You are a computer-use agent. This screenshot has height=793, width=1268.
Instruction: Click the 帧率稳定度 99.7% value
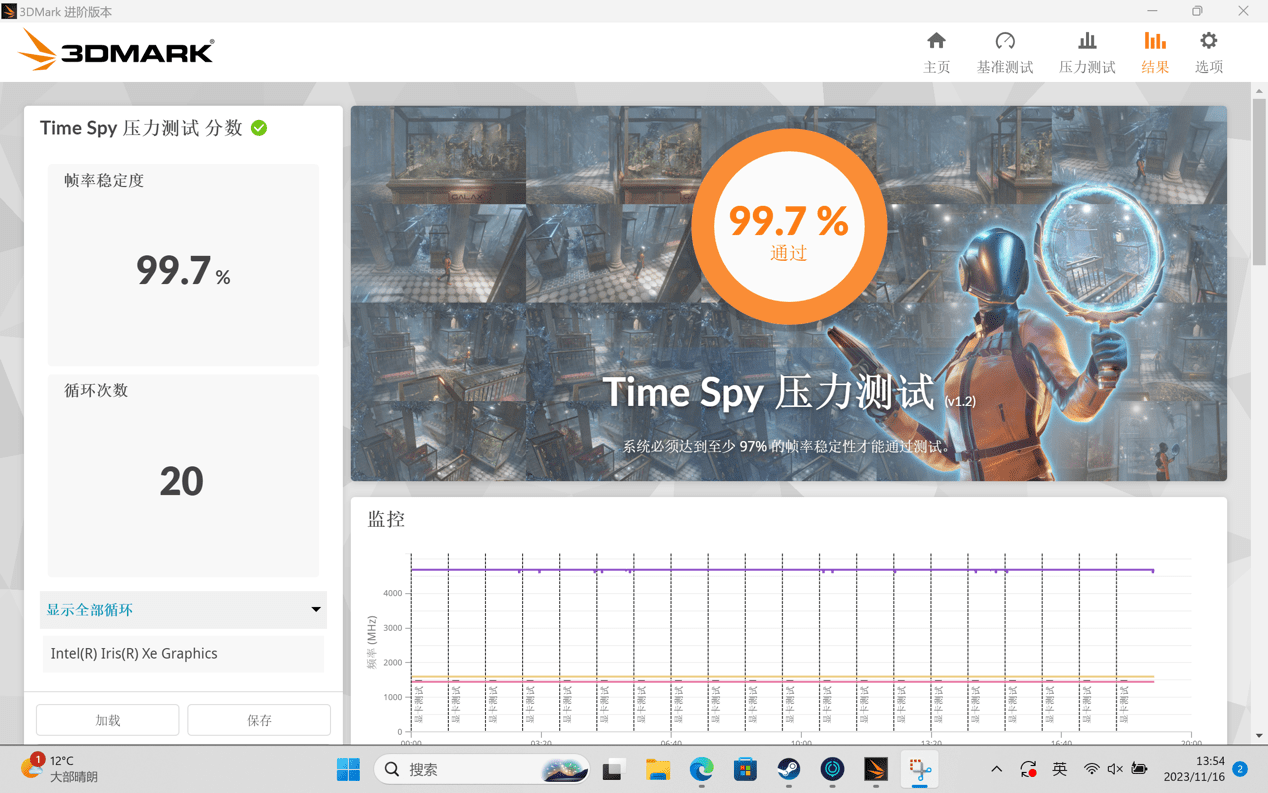click(183, 271)
